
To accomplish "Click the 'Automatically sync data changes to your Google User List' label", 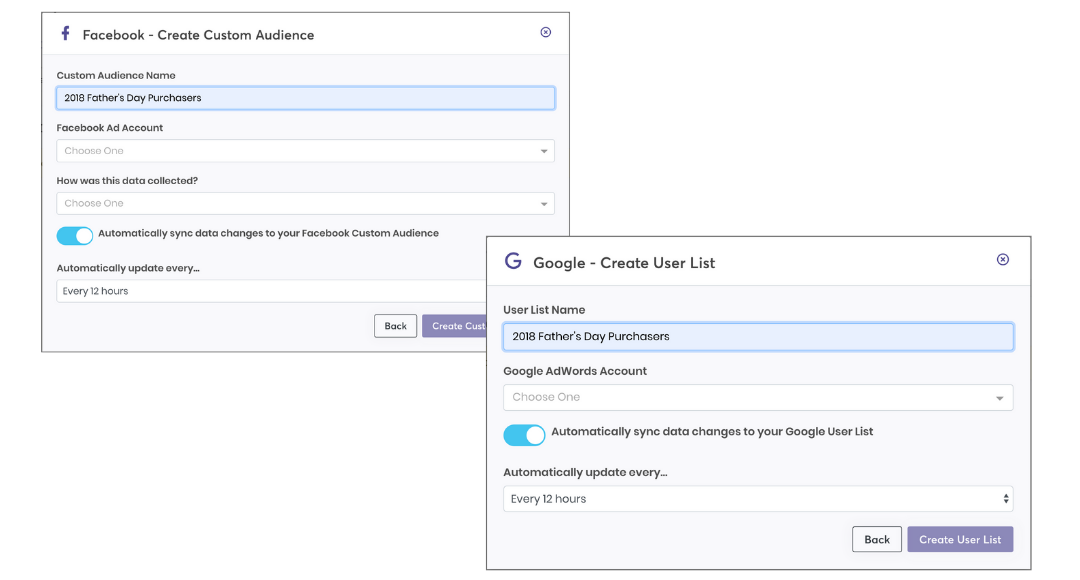I will pos(712,432).
